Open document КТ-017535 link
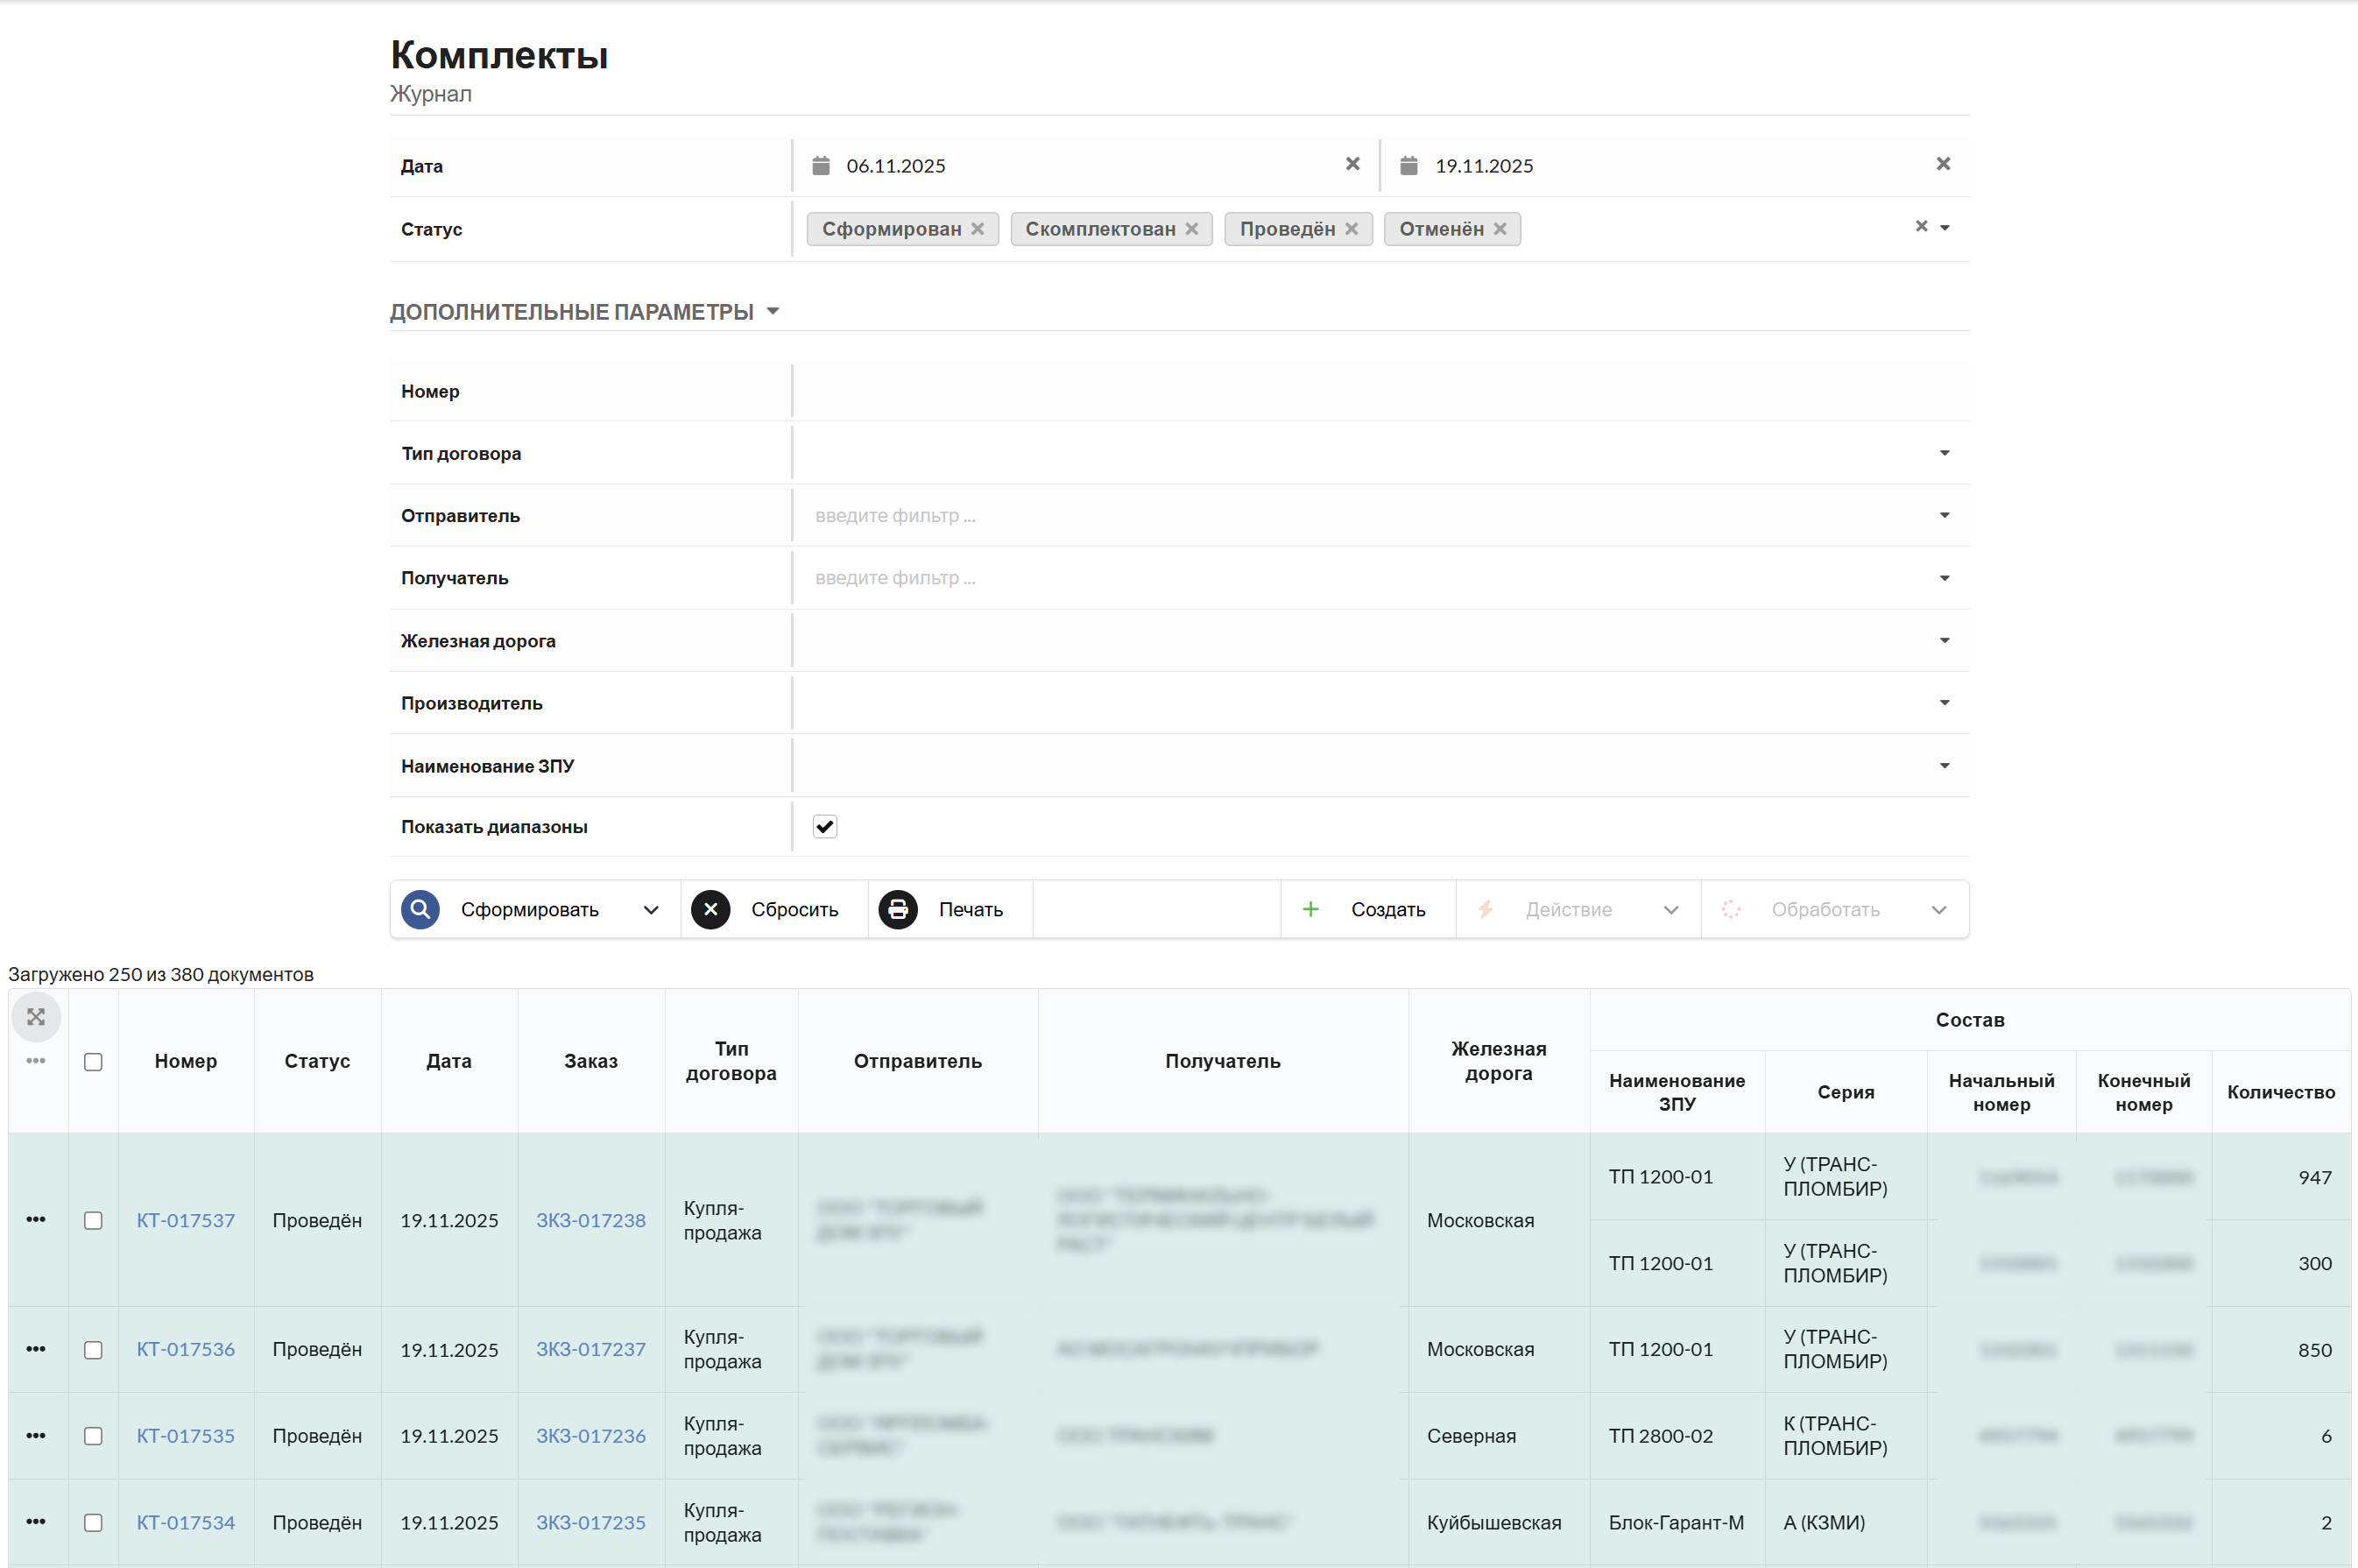The height and width of the screenshot is (1568, 2358). pyautogui.click(x=186, y=1436)
